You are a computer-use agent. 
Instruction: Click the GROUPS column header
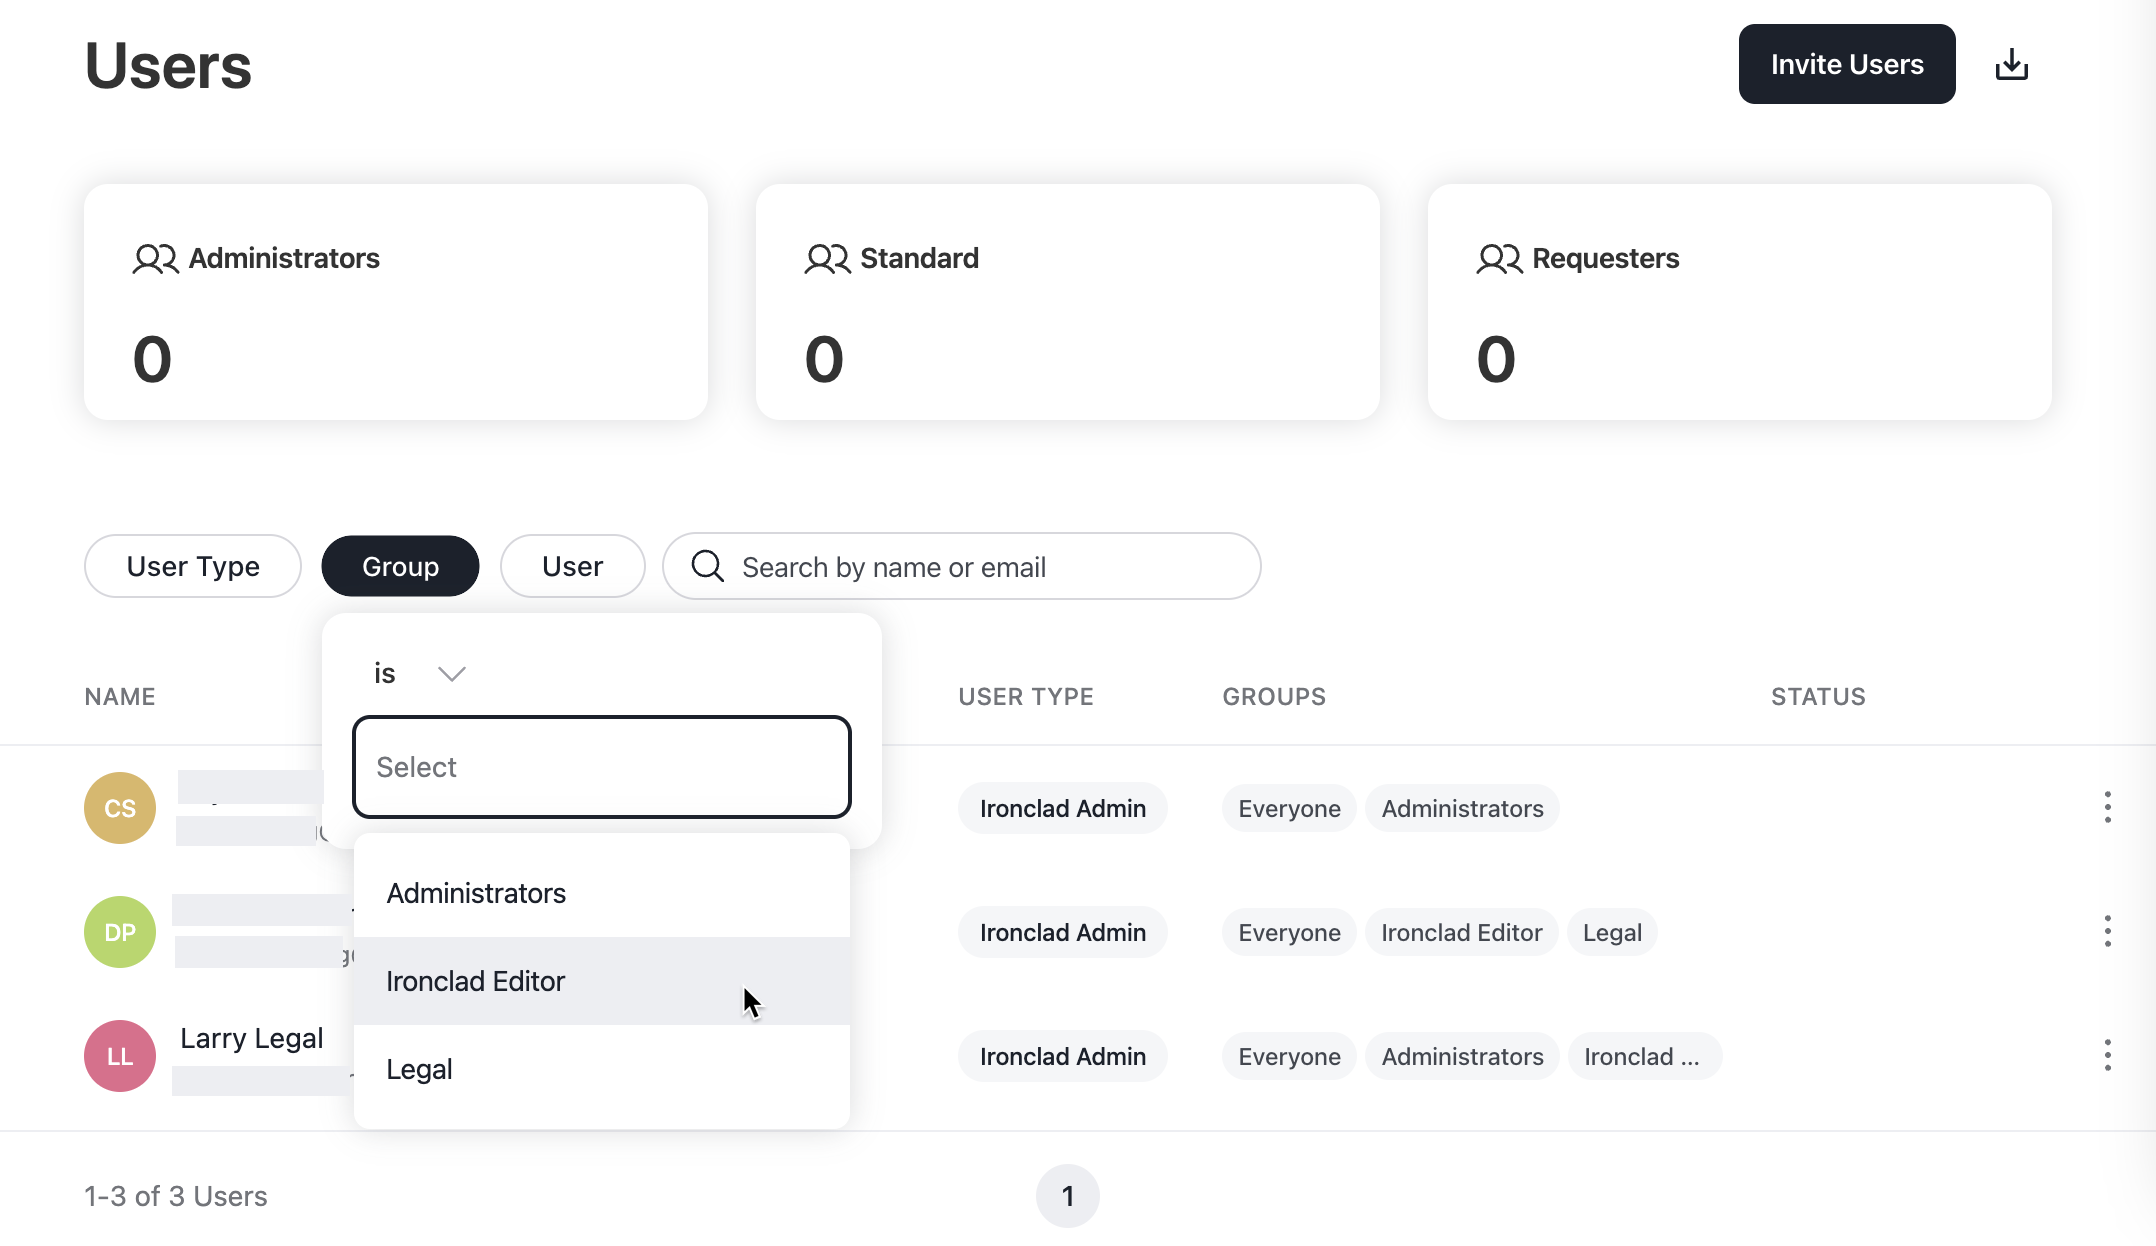coord(1274,697)
